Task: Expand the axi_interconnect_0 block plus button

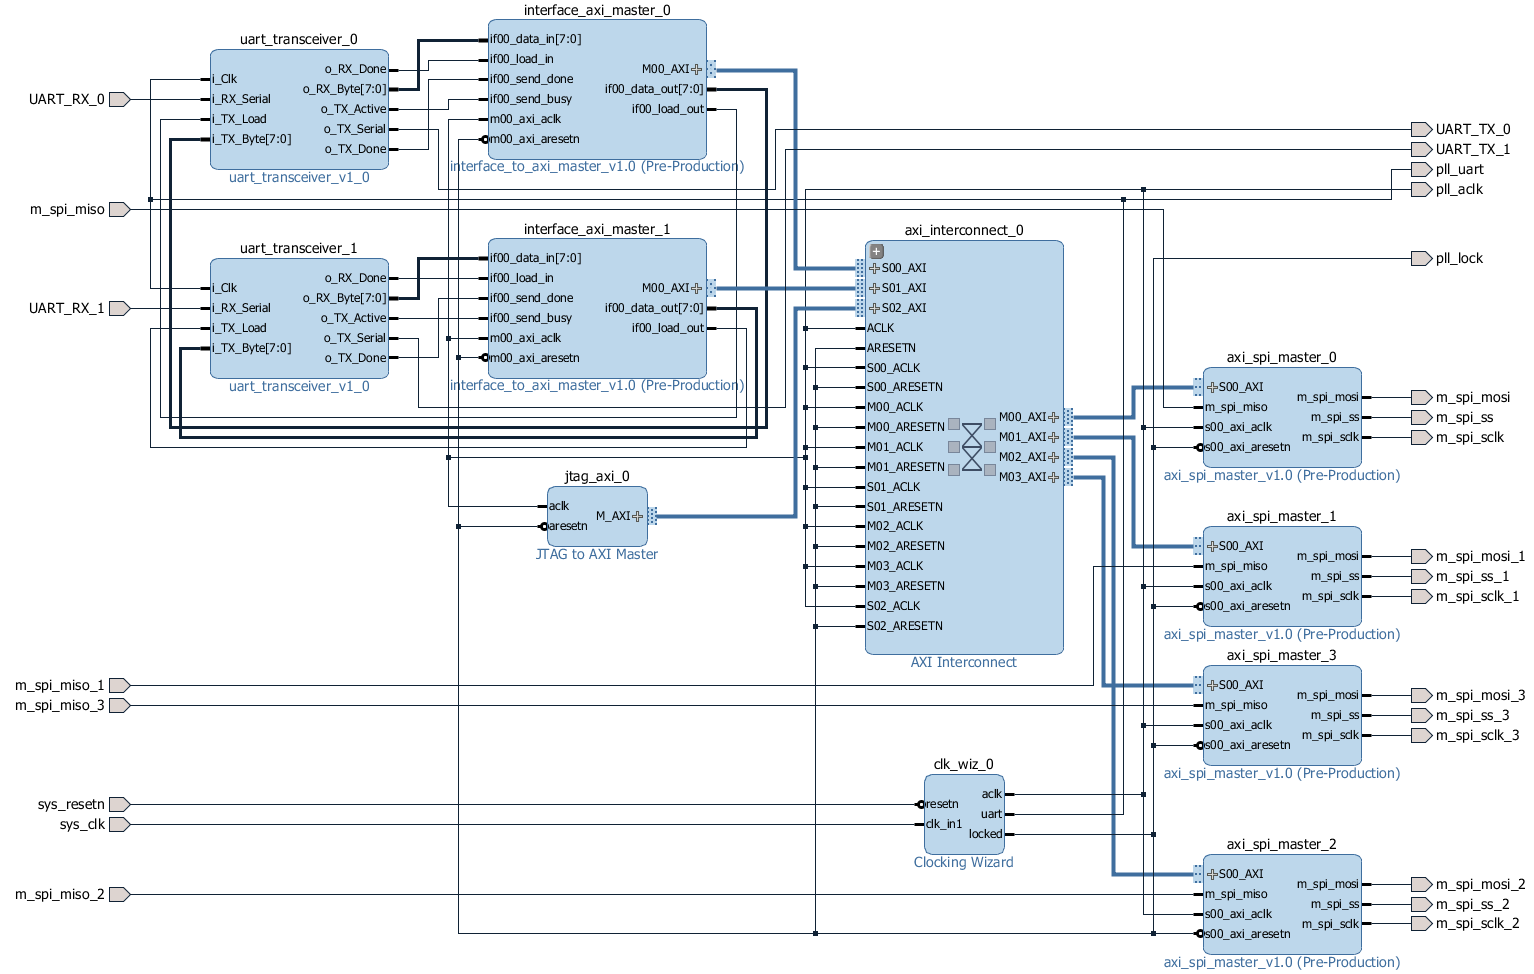Action: tap(877, 252)
